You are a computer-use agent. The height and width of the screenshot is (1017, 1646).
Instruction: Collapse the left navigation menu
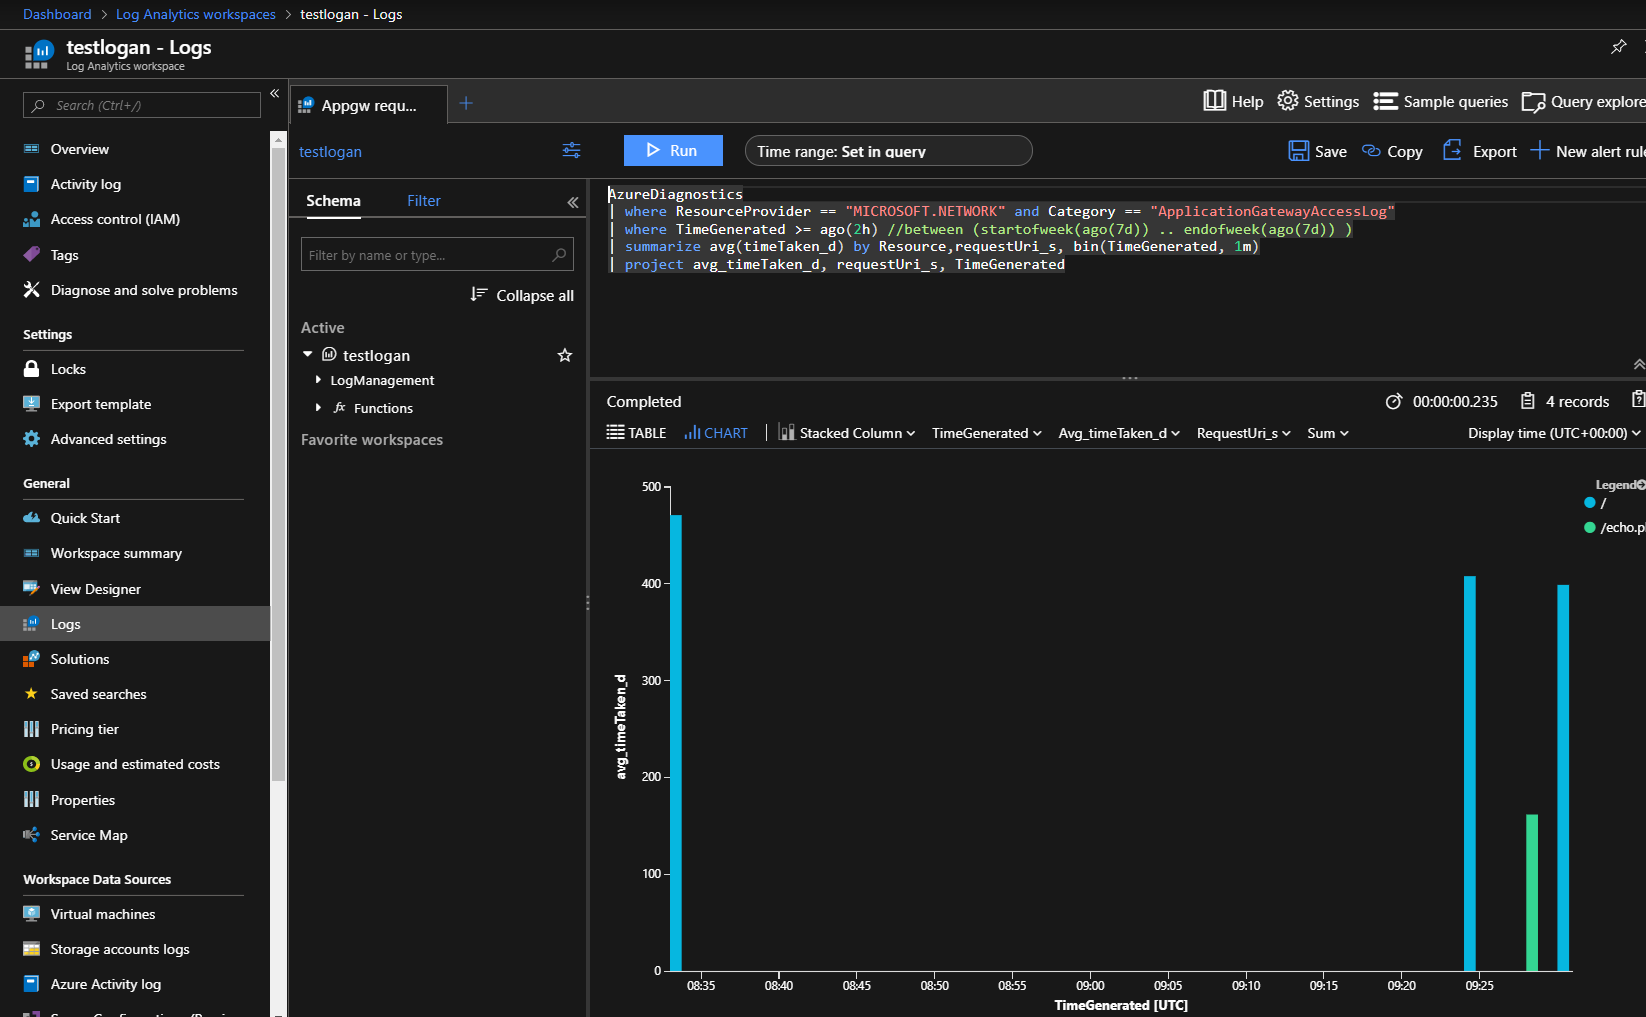[x=274, y=93]
